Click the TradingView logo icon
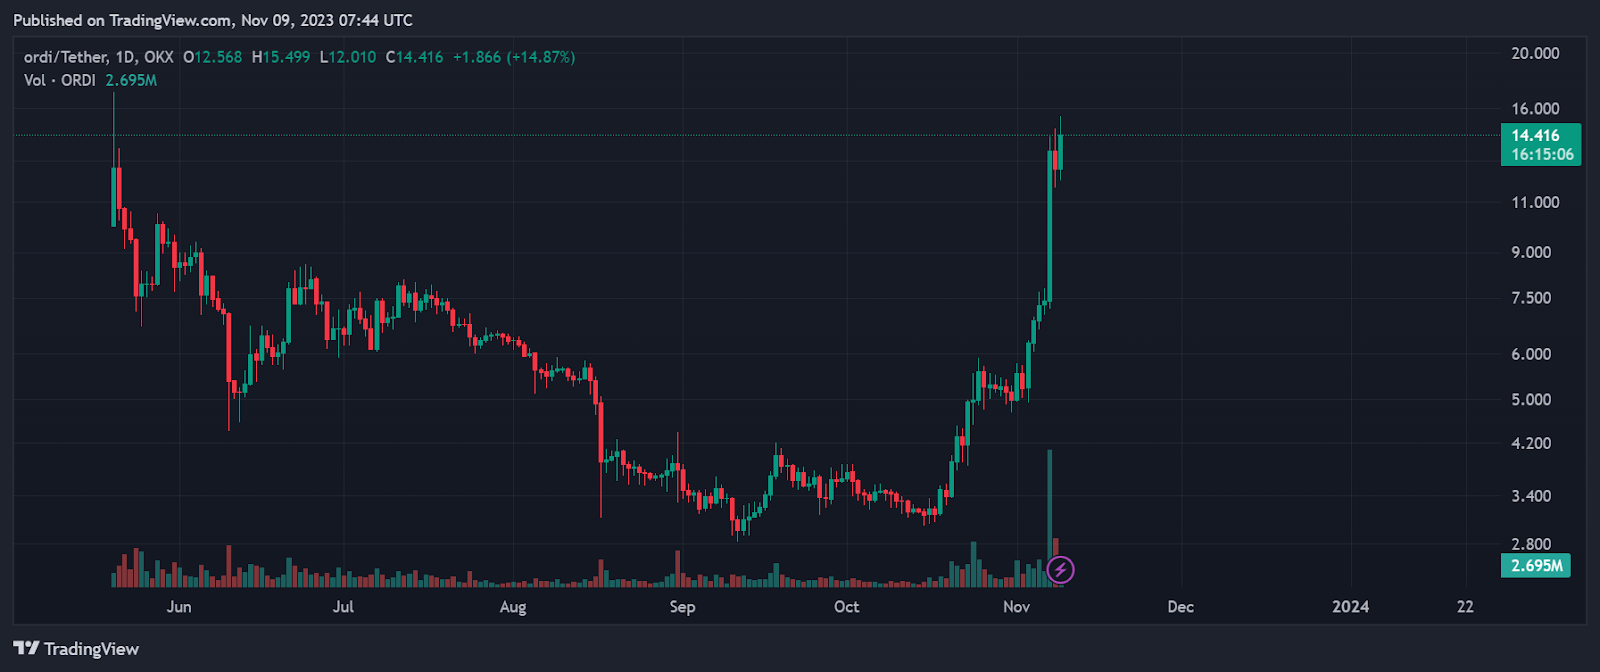Image resolution: width=1600 pixels, height=672 pixels. (x=26, y=649)
